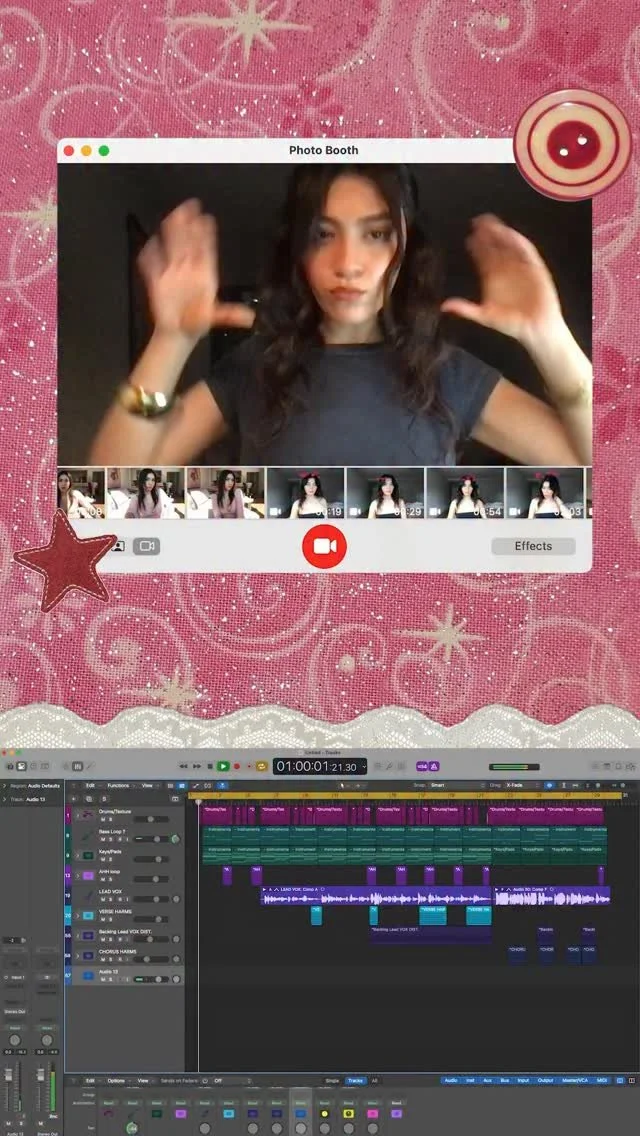Click the Audio 13 track icon
Viewport: 640px width, 1136px height.
click(88, 976)
